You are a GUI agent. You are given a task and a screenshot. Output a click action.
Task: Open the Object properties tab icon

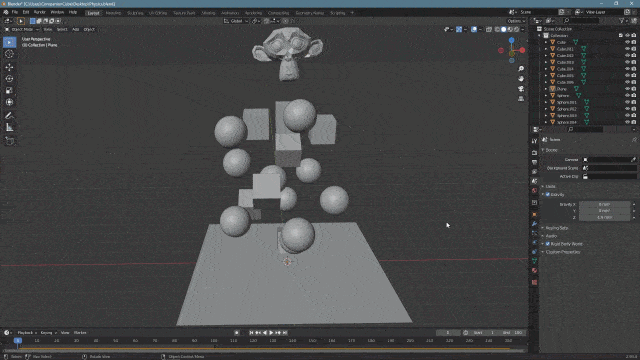tap(534, 214)
